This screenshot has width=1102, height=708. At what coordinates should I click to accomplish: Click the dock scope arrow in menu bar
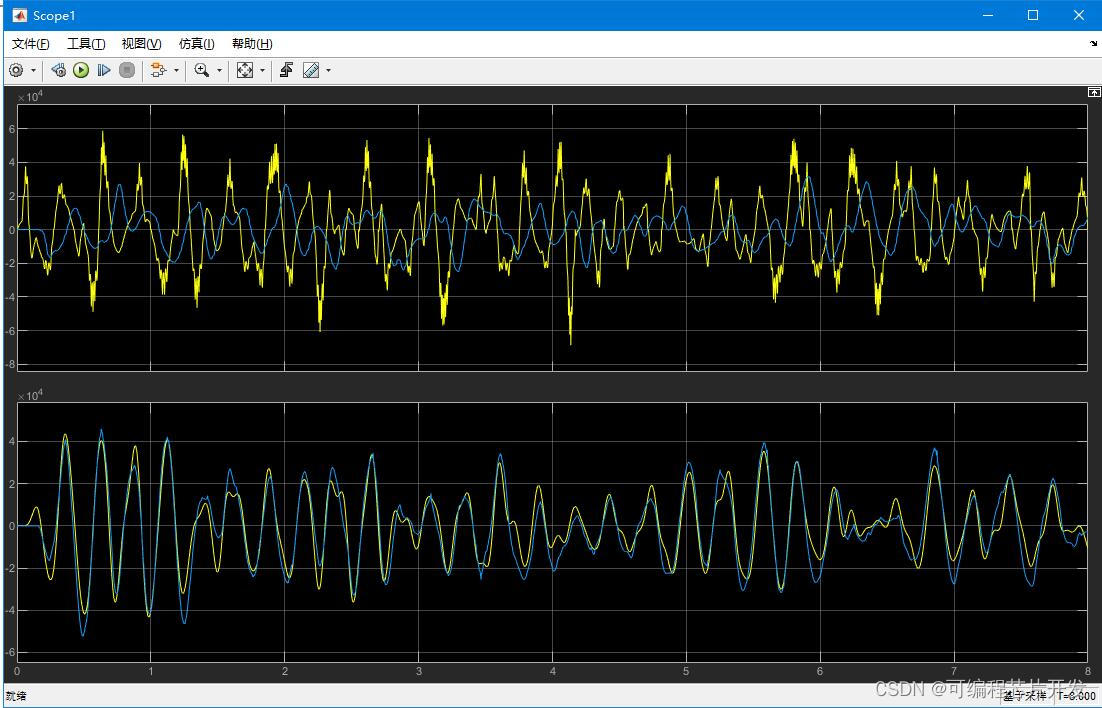[1093, 44]
